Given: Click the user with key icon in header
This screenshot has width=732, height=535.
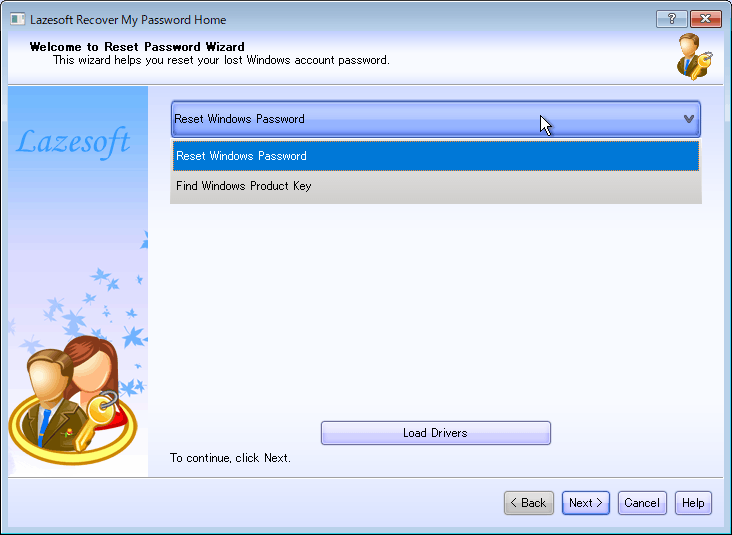Looking at the screenshot, I should [695, 56].
